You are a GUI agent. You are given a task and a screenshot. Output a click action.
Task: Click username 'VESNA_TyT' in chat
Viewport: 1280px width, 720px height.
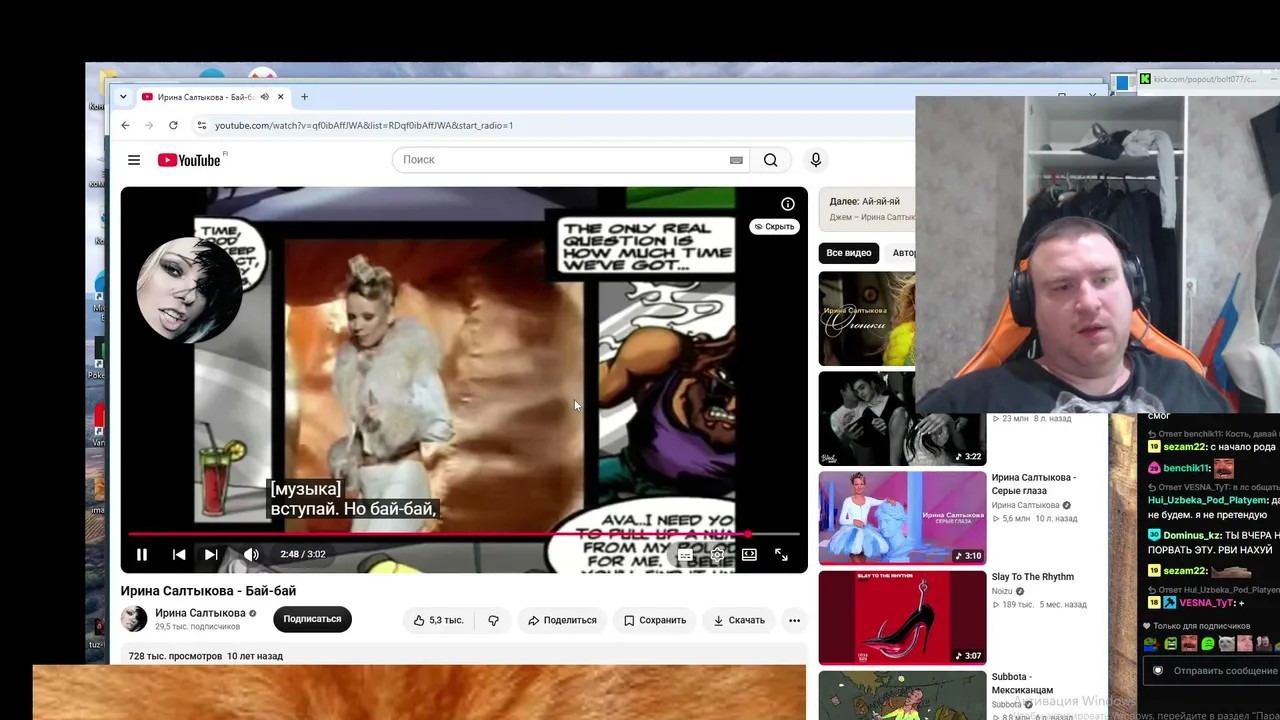pos(1208,603)
